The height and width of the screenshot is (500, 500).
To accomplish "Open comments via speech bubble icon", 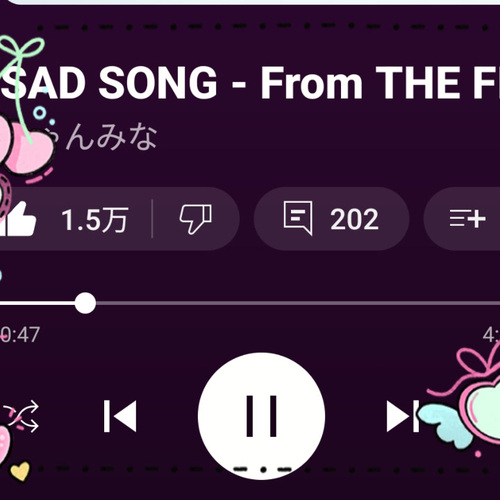I will [x=298, y=218].
